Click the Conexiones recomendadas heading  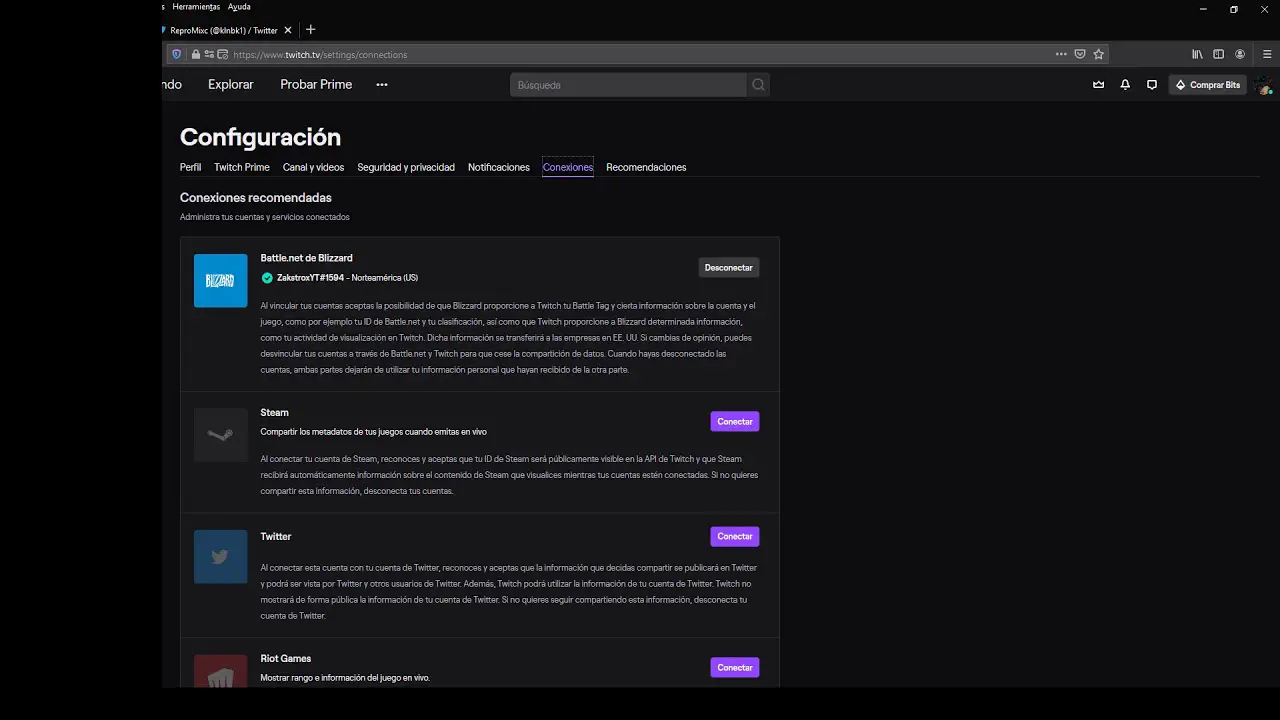[256, 198]
